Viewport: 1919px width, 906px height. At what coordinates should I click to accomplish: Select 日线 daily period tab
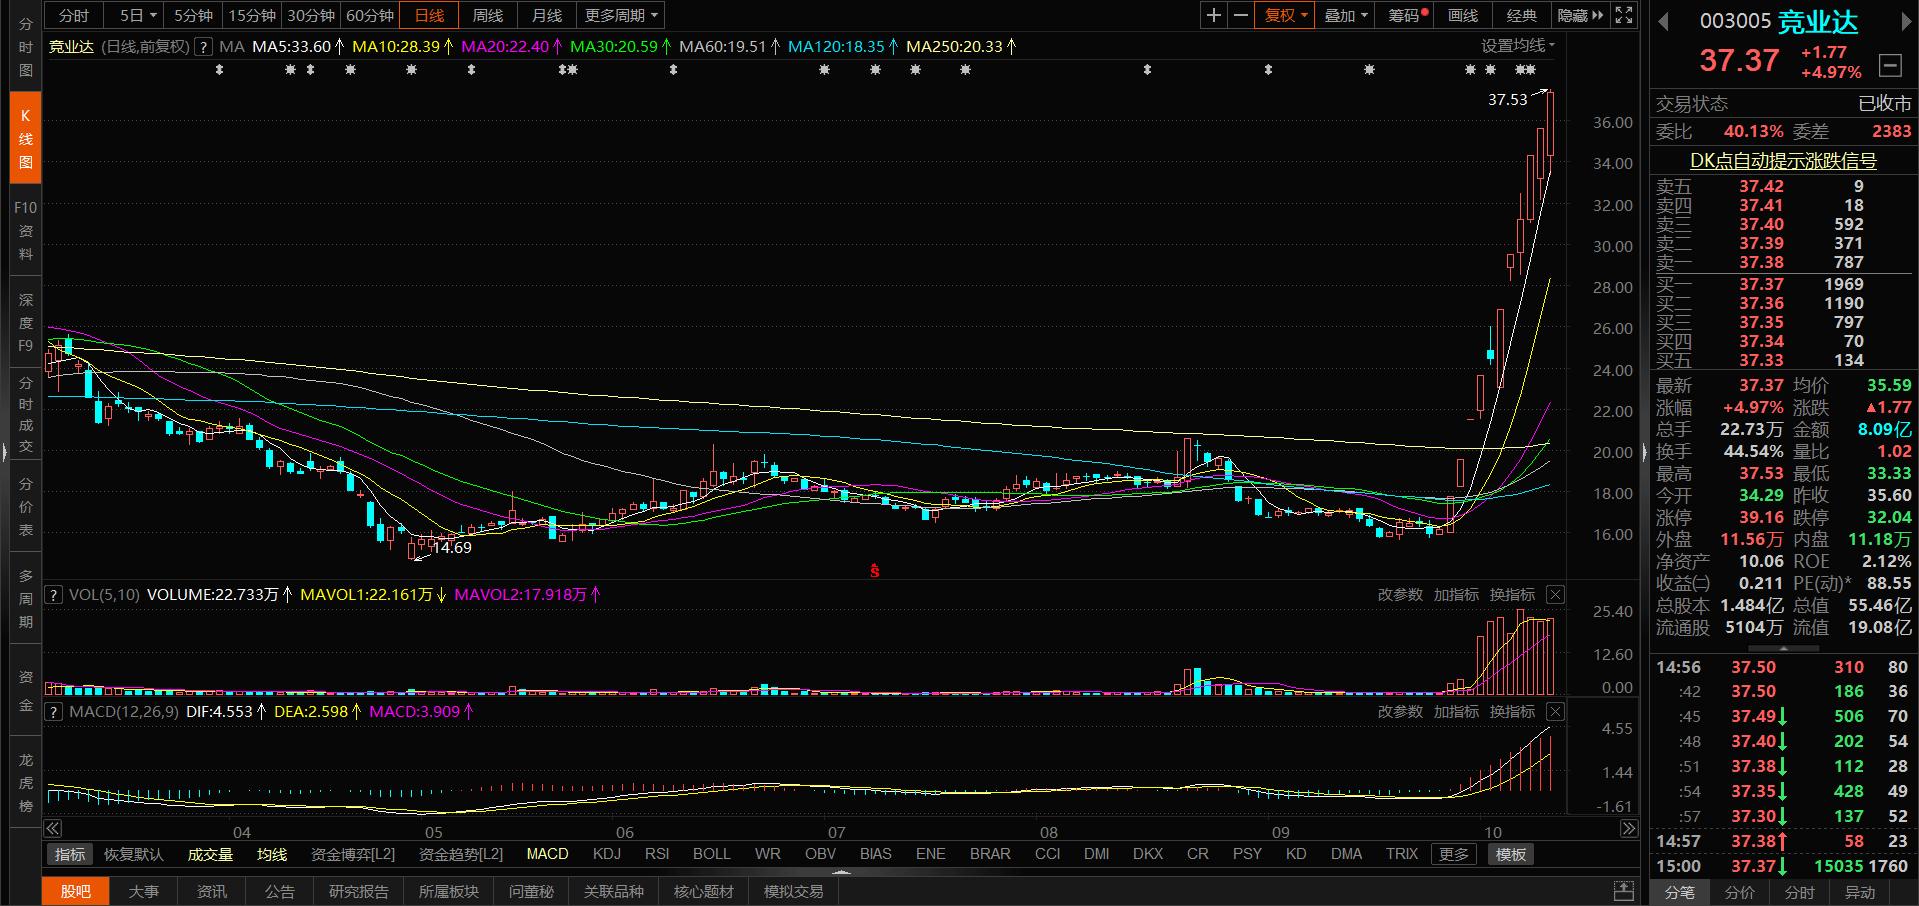429,15
